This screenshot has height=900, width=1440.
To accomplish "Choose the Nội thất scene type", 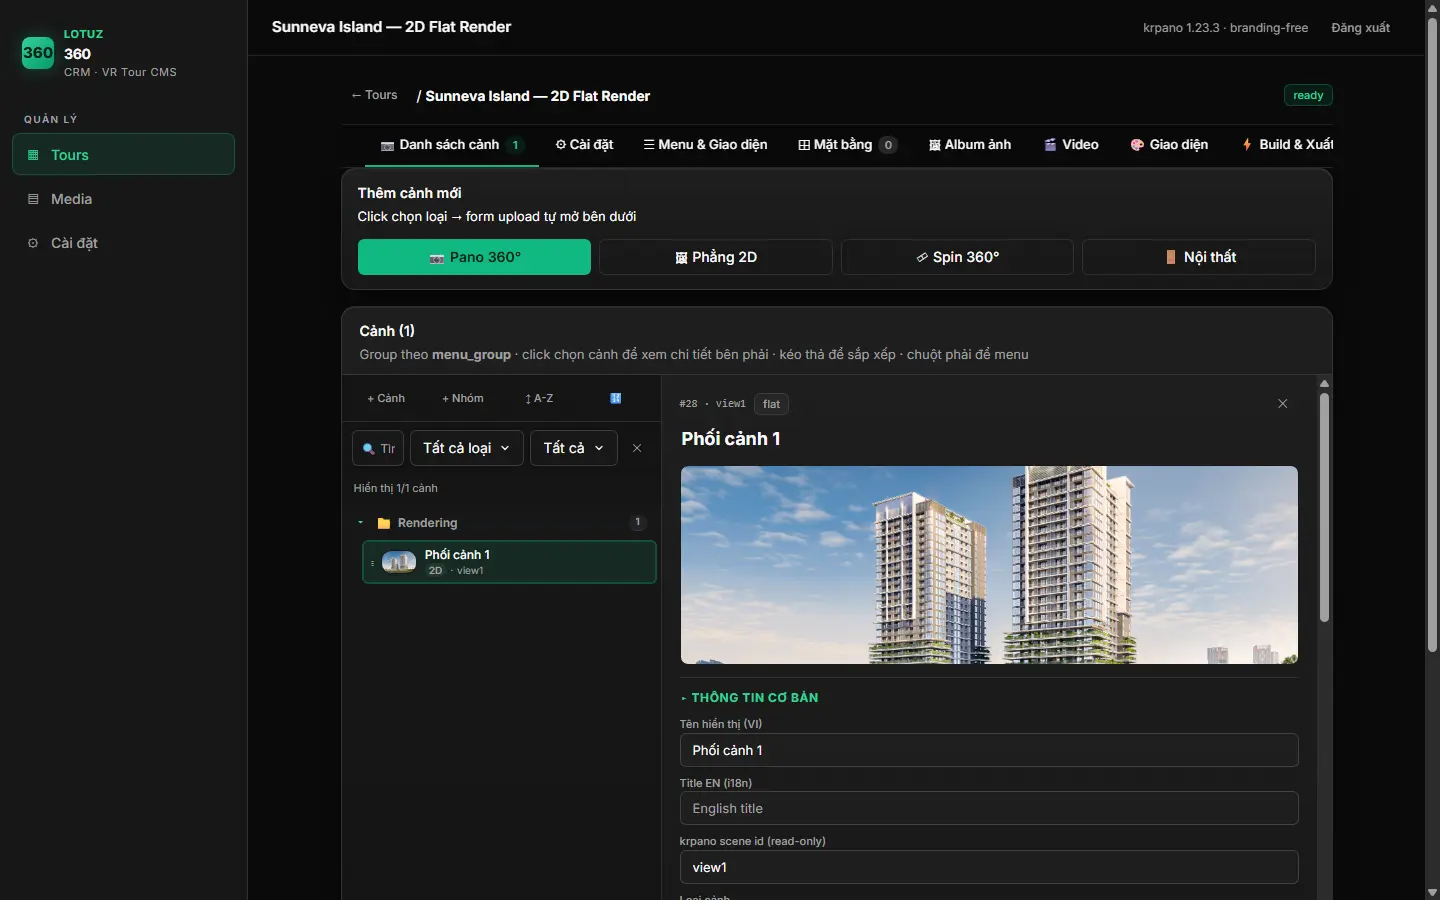I will pos(1199,257).
